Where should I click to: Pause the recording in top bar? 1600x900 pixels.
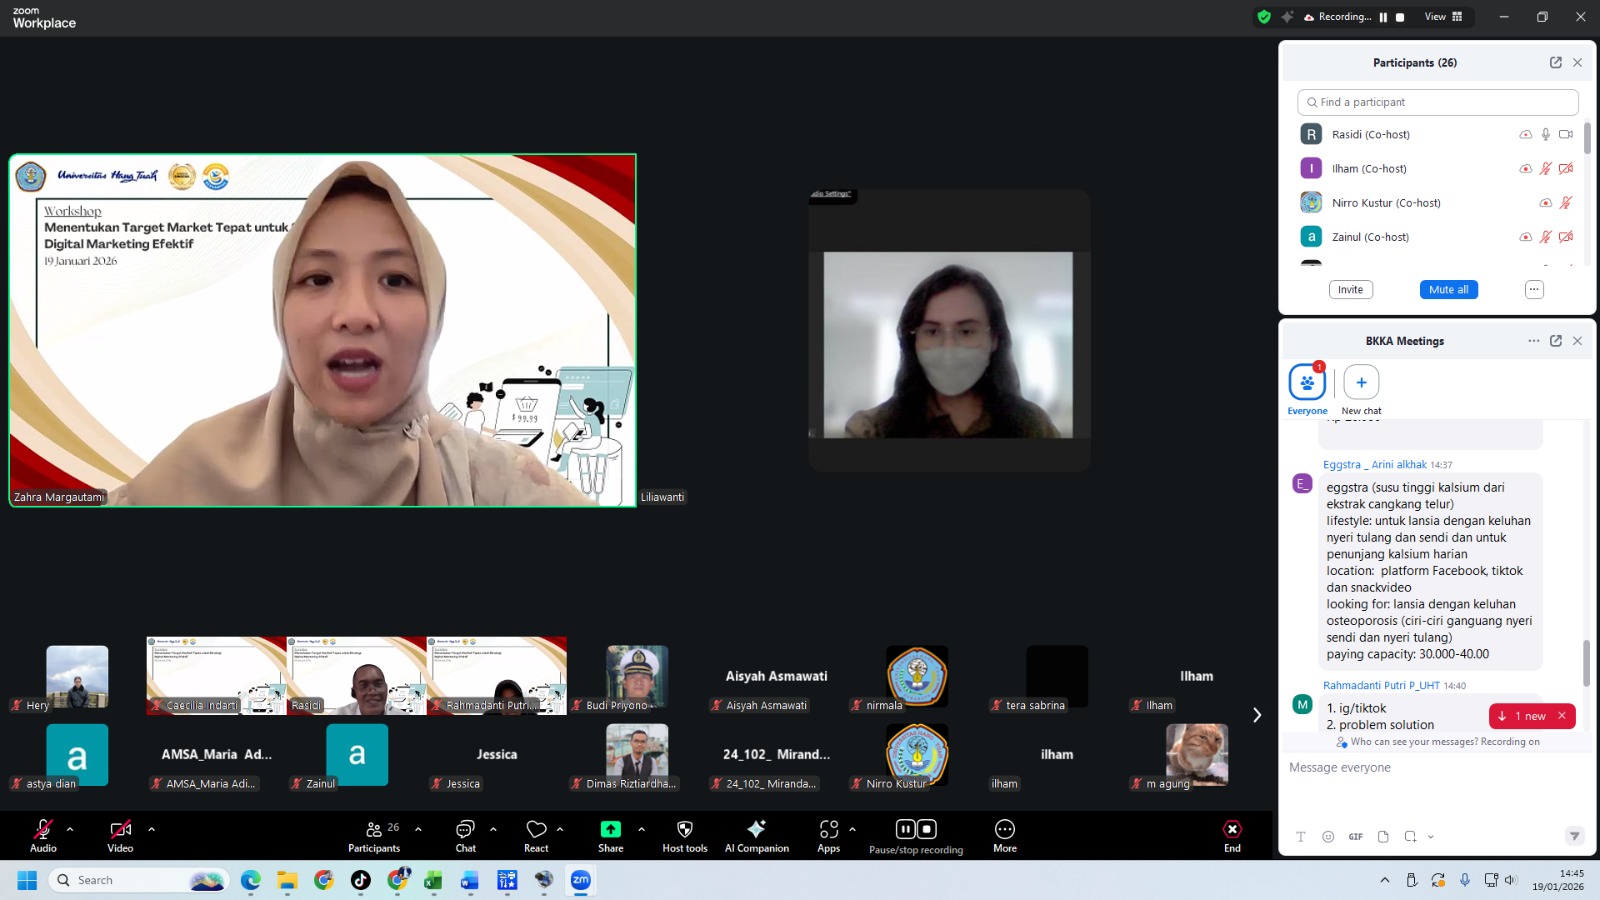(x=1383, y=17)
